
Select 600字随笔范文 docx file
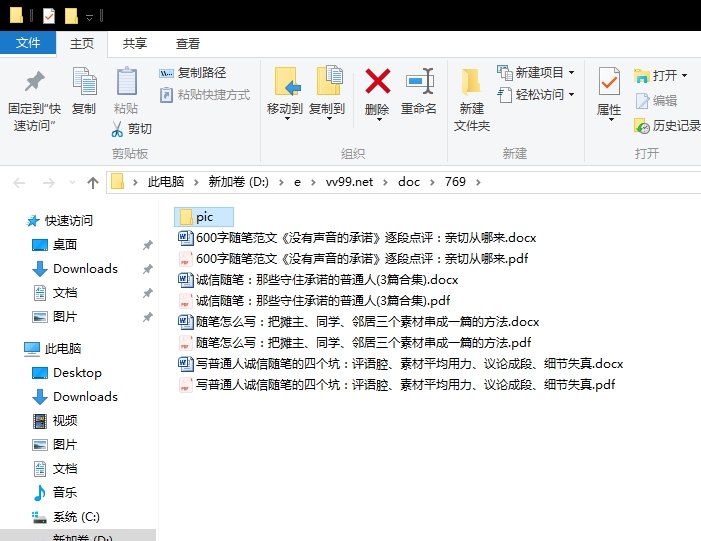pyautogui.click(x=357, y=237)
